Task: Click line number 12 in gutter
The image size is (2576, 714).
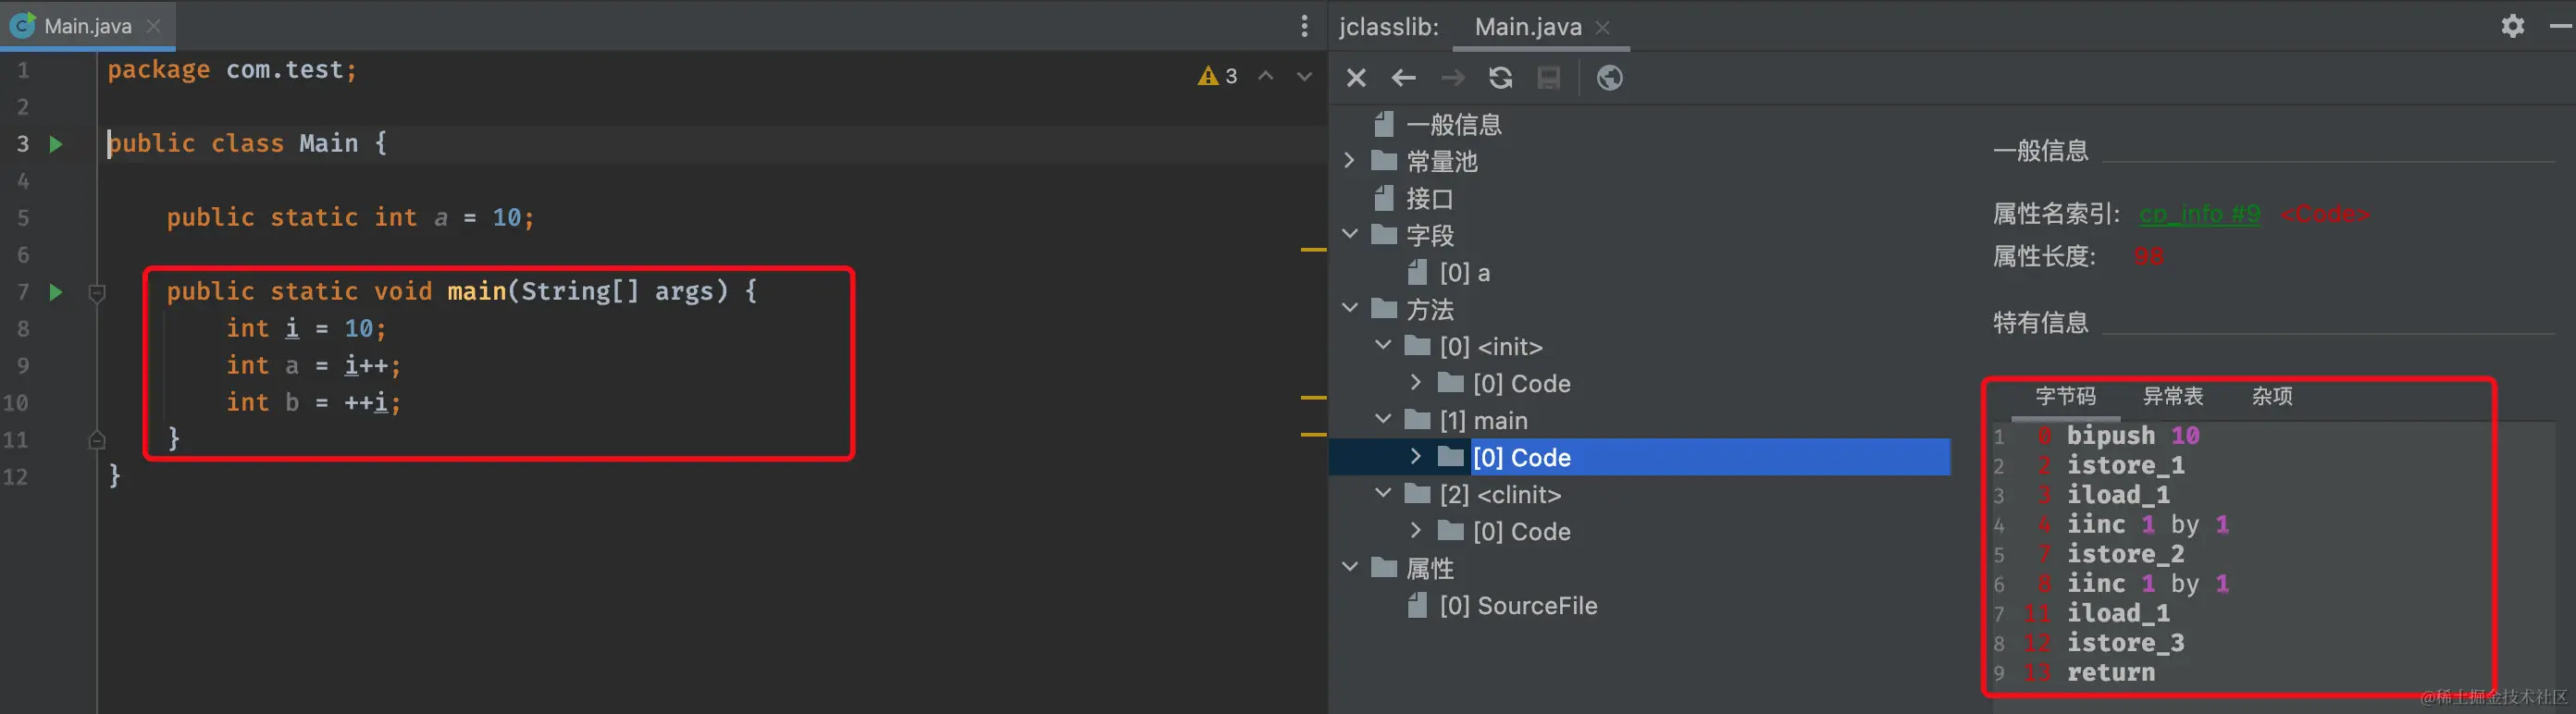Action: coord(16,477)
